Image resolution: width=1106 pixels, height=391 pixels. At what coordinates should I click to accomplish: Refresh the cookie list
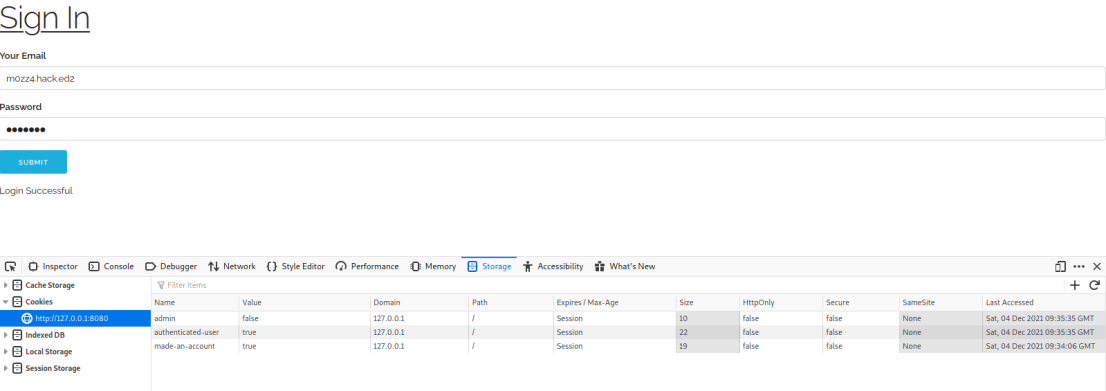click(x=1095, y=285)
